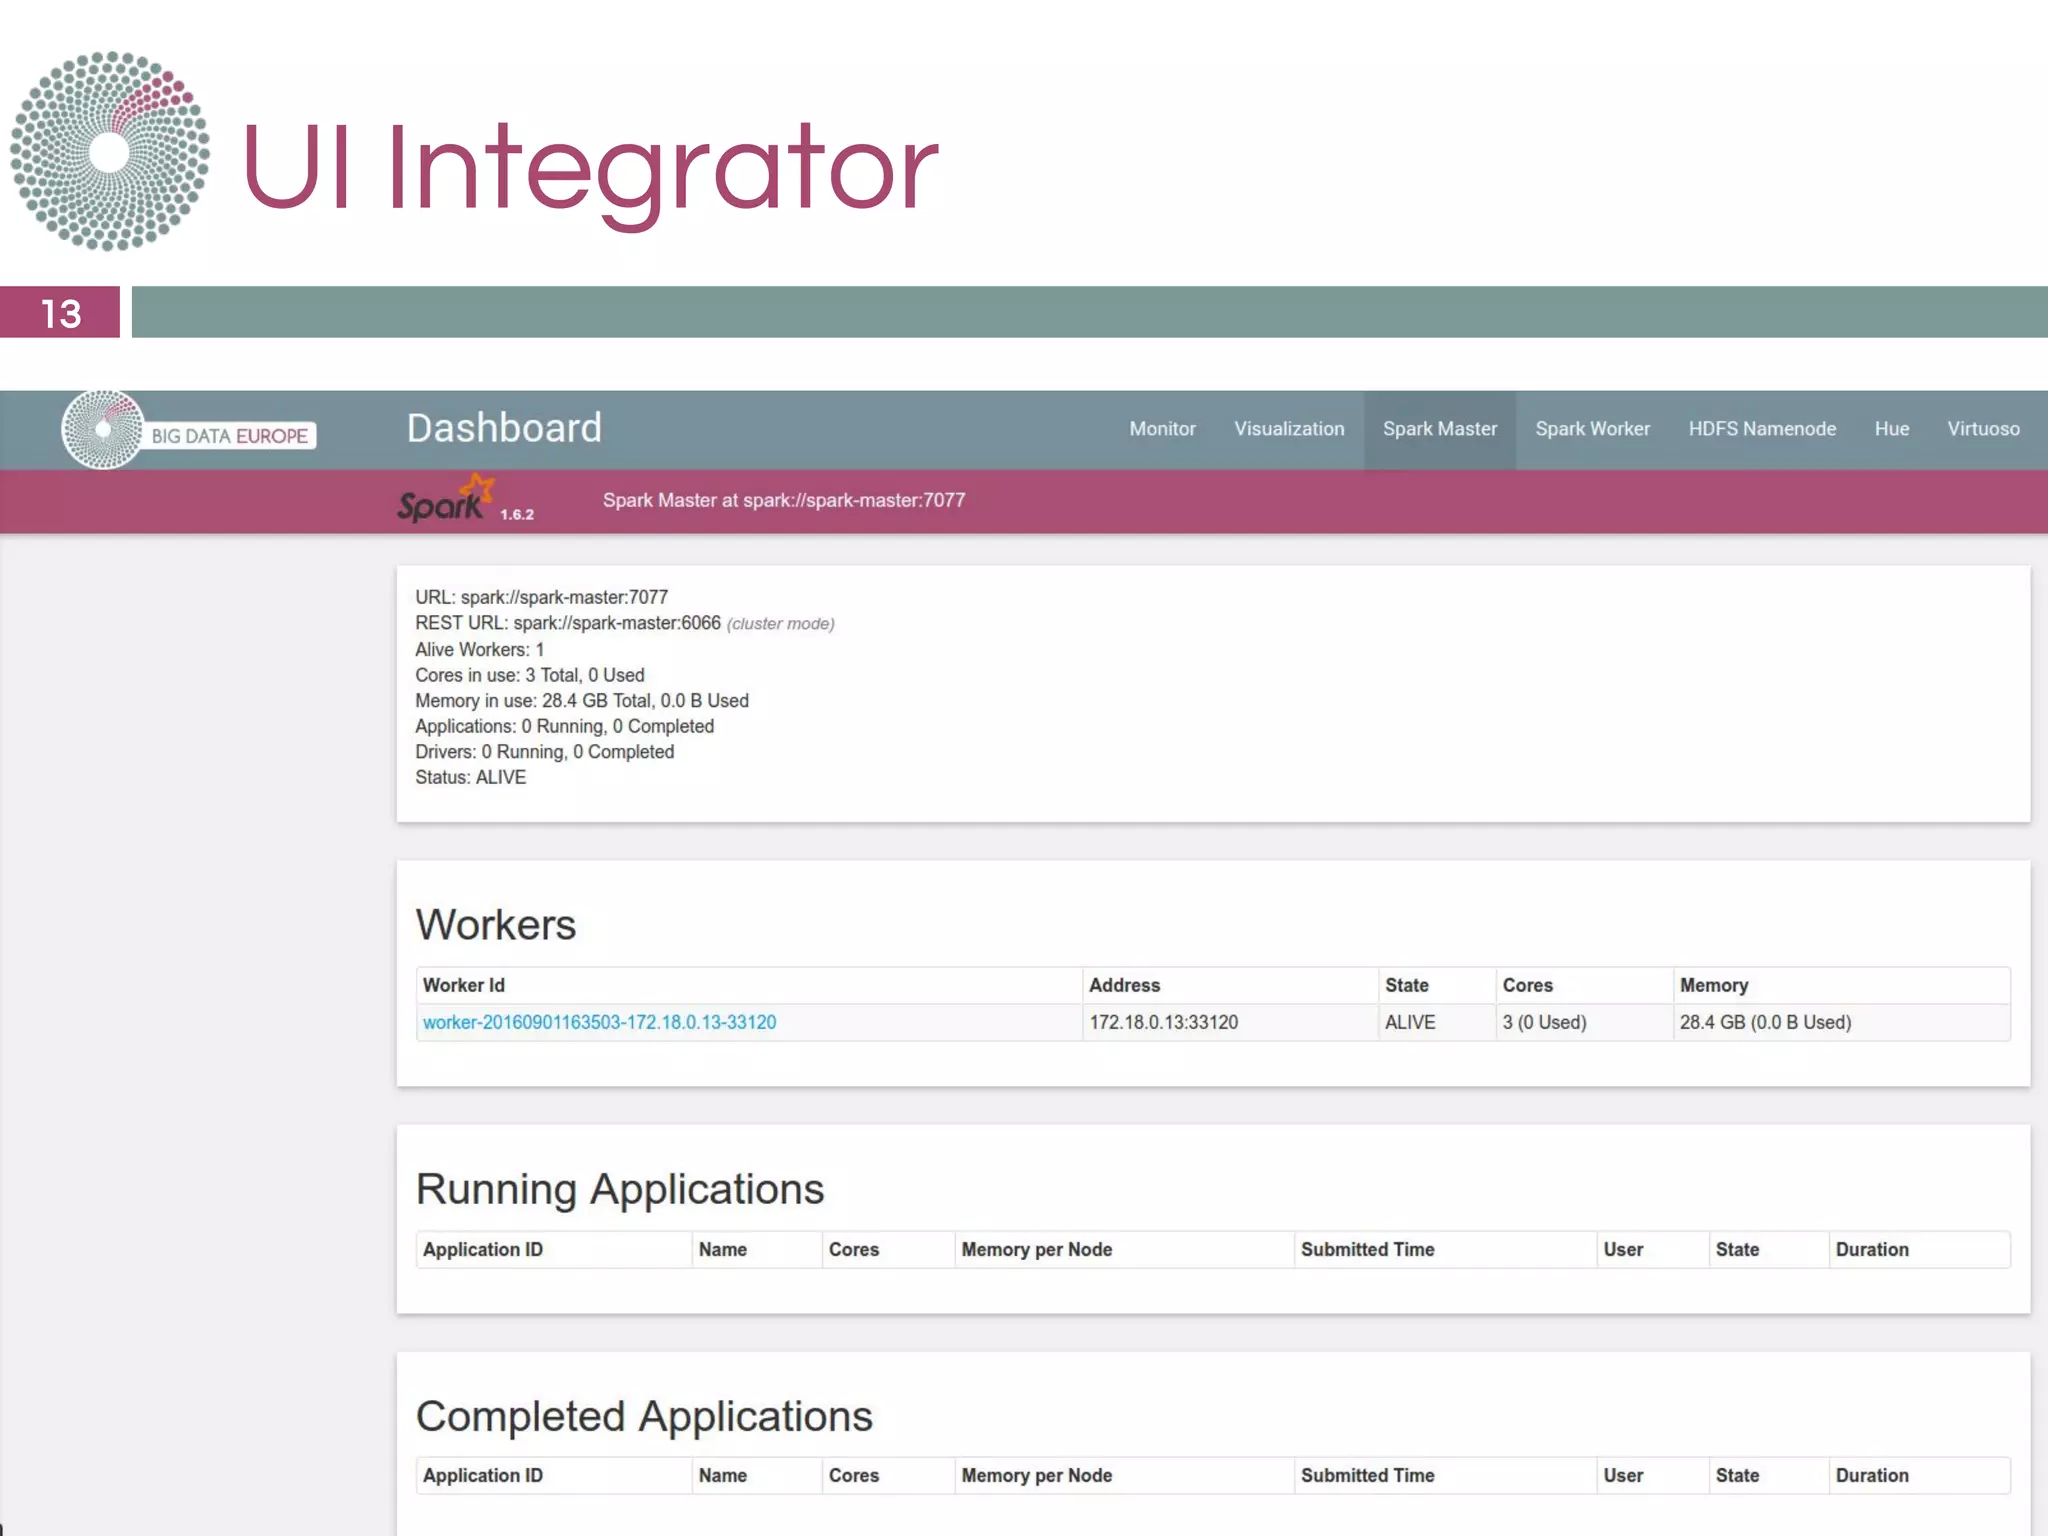Switch to the Spark Worker tab
2048x1536 pixels.
[1592, 429]
